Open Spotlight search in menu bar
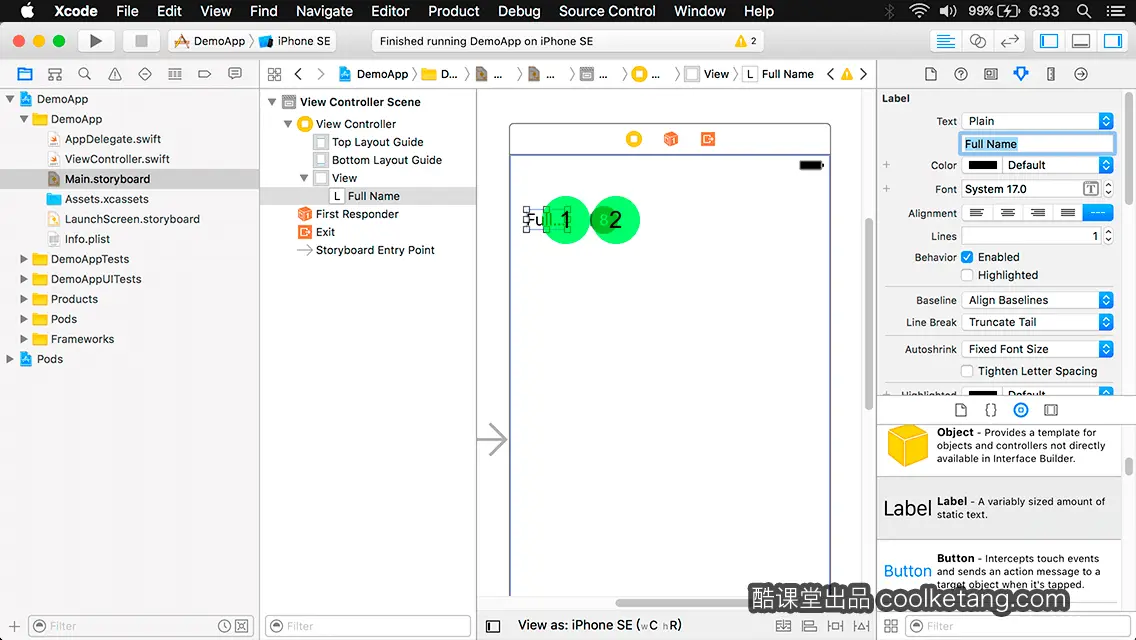The image size is (1136, 640). point(1083,11)
